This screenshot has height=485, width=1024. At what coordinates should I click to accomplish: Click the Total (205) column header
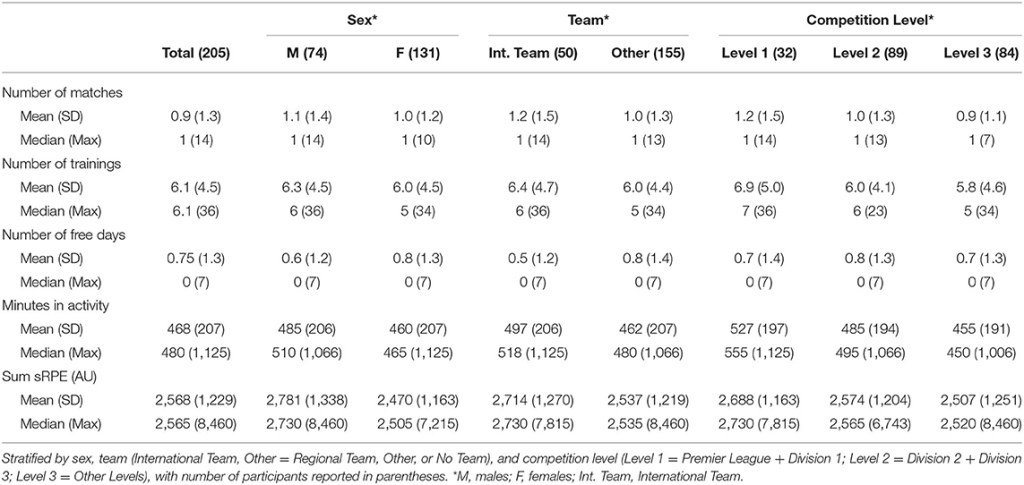(x=196, y=53)
